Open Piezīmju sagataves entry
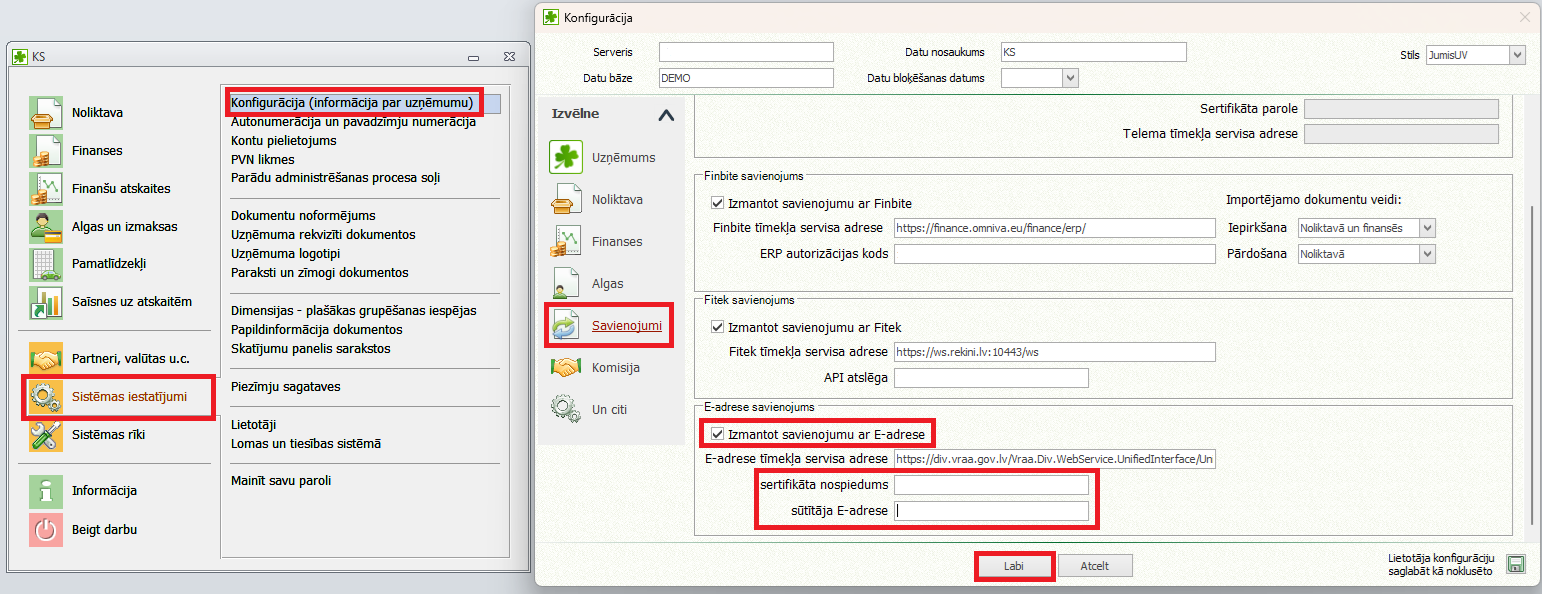This screenshot has width=1542, height=594. click(286, 387)
